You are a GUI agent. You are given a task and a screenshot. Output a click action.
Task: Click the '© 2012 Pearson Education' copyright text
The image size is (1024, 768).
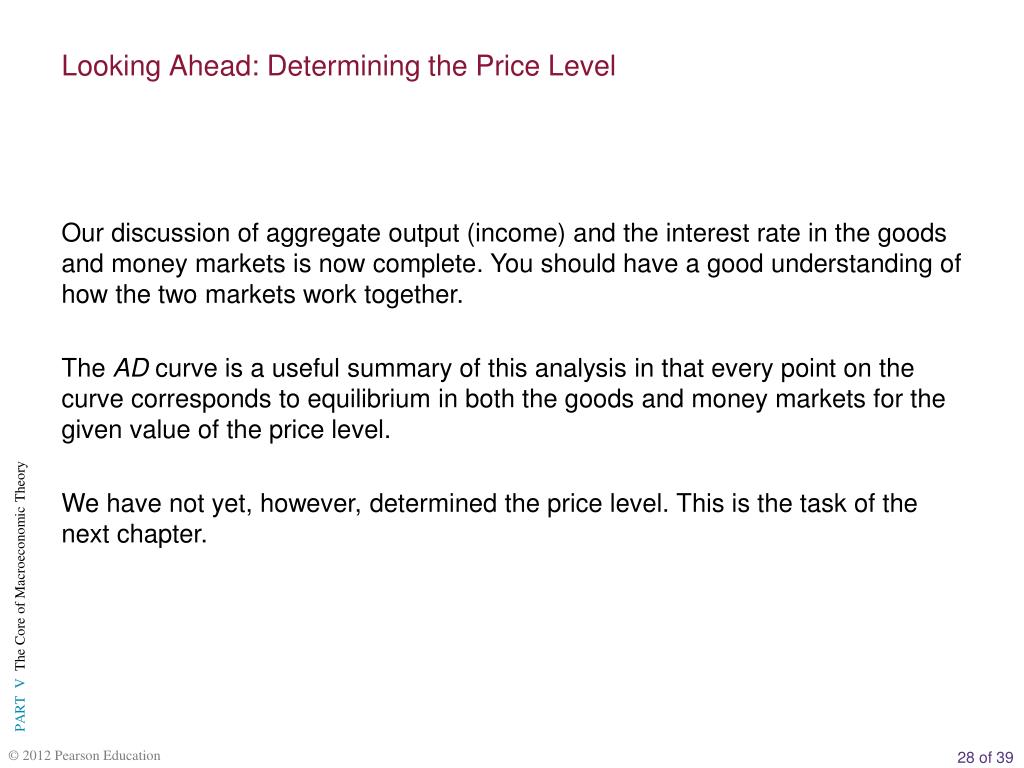[84, 756]
